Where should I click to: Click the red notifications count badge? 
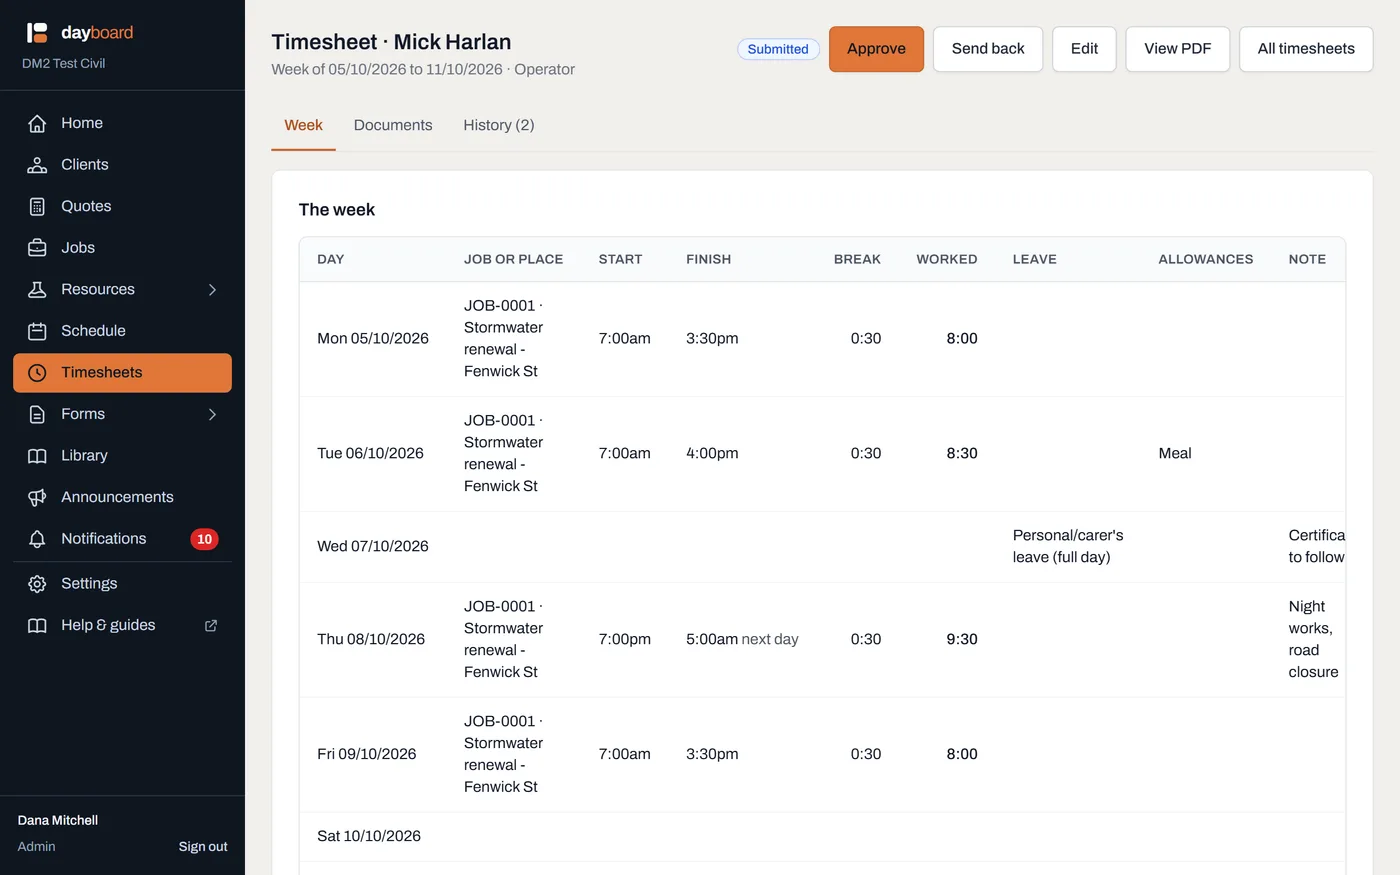pos(204,539)
